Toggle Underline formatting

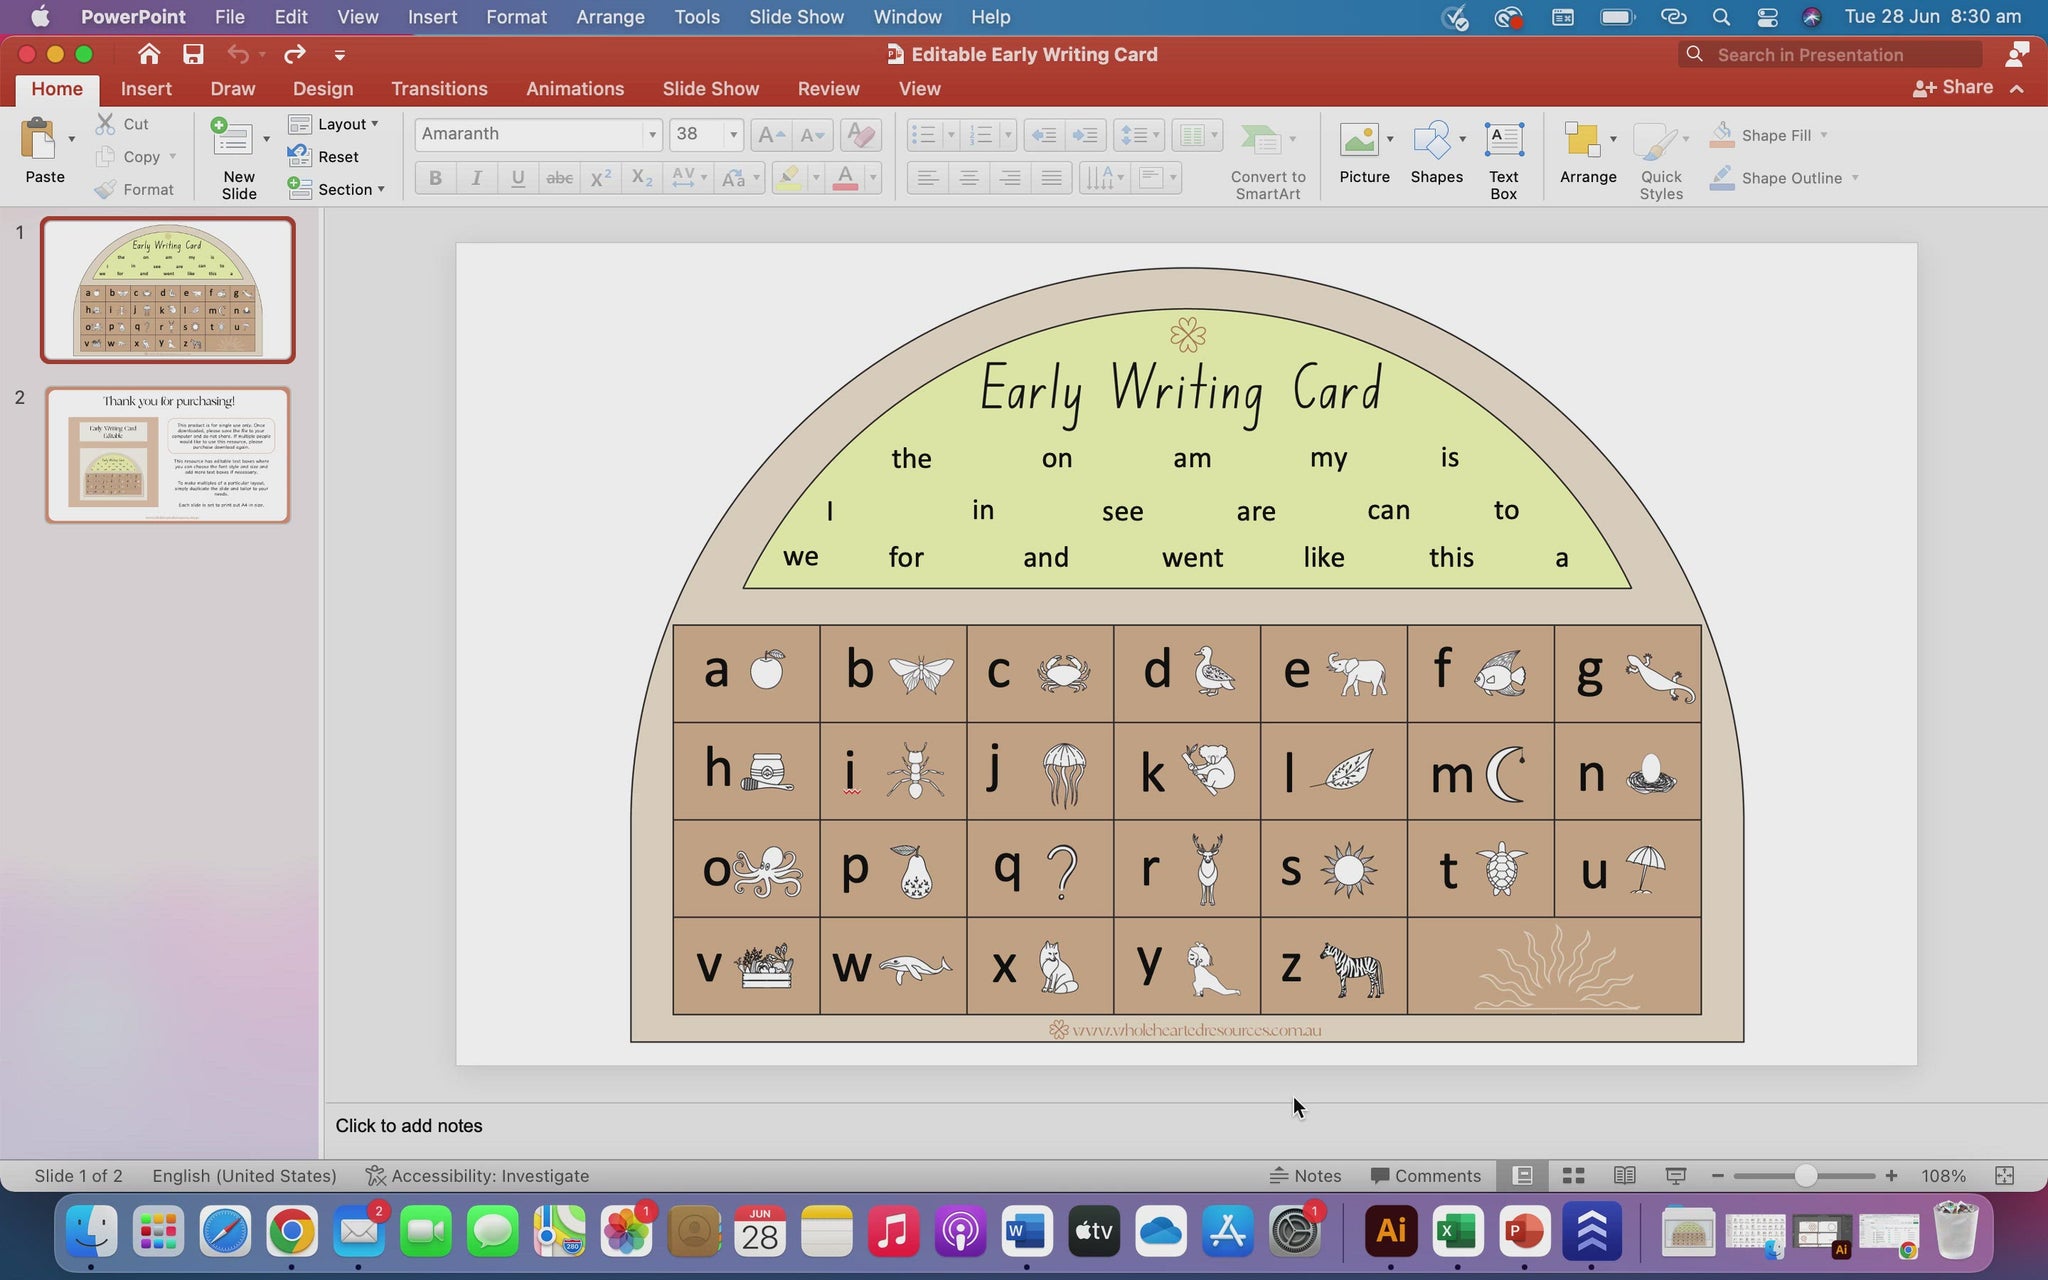point(517,178)
